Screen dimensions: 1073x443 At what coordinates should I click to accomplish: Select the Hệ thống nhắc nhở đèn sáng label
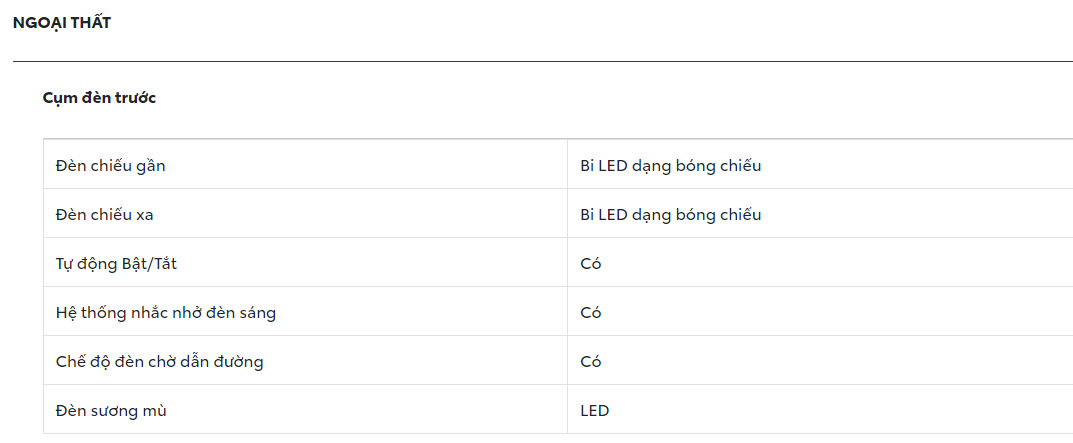click(166, 313)
